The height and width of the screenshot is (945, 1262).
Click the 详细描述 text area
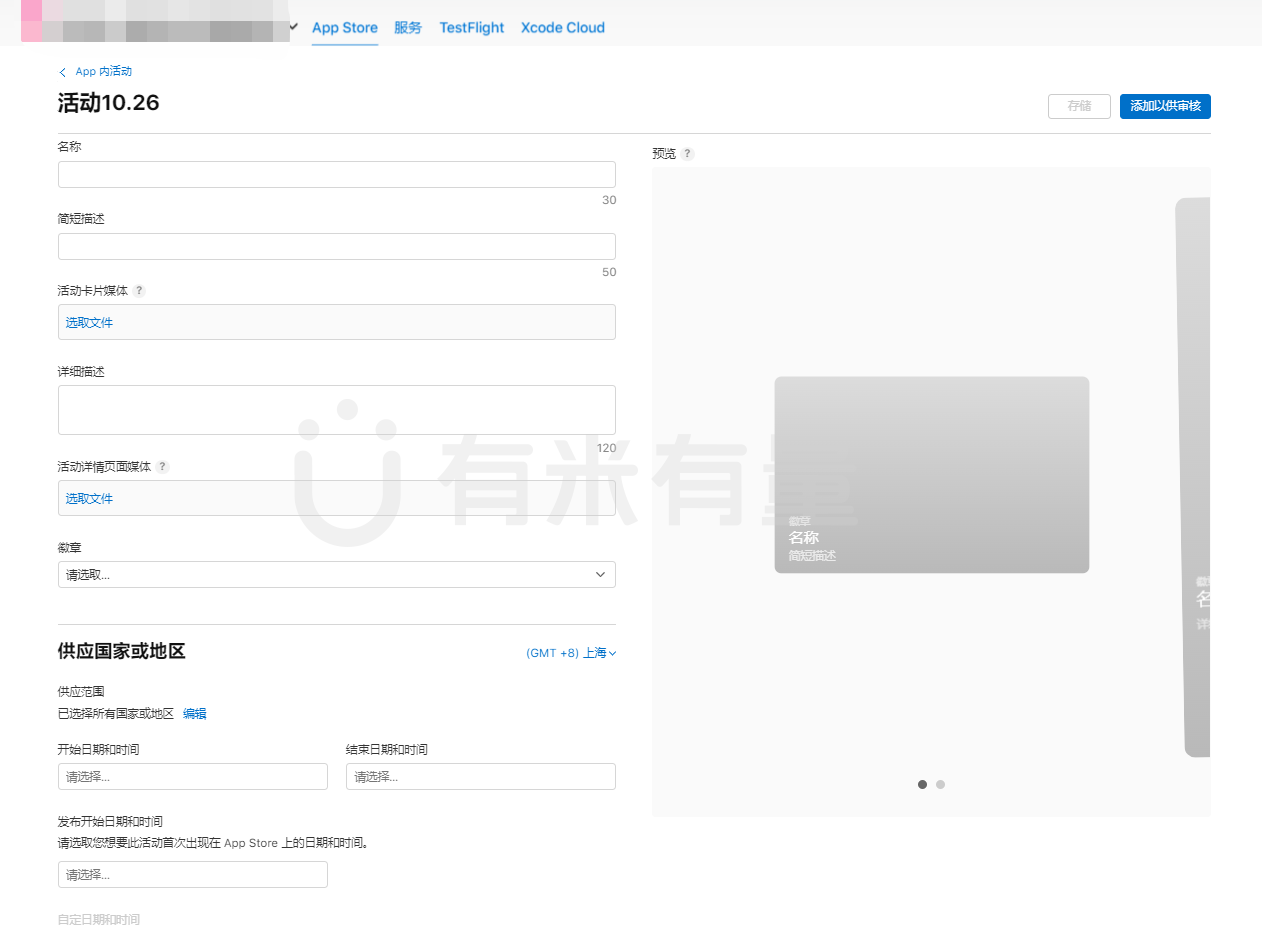[337, 410]
